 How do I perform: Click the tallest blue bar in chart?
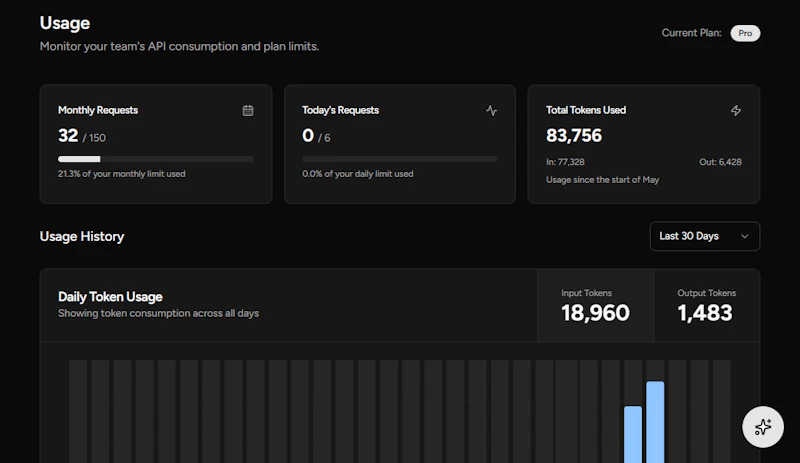(655, 422)
